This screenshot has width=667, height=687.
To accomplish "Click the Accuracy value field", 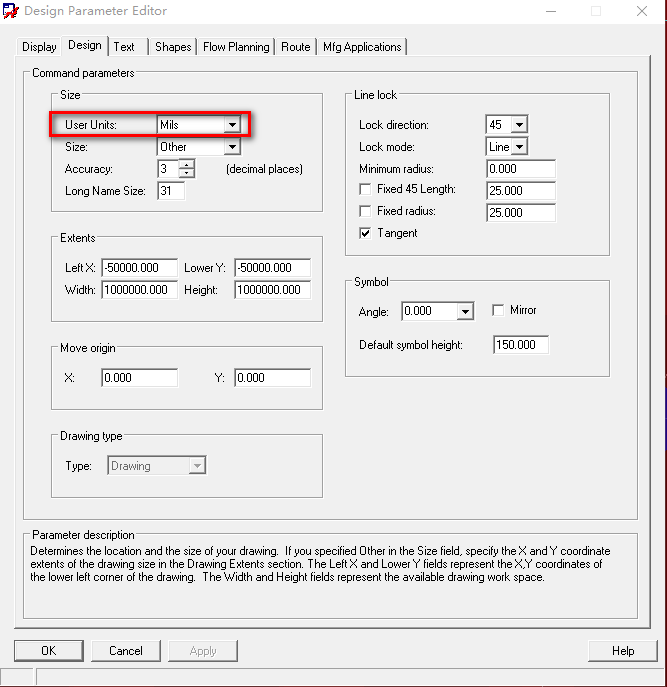I will (168, 169).
